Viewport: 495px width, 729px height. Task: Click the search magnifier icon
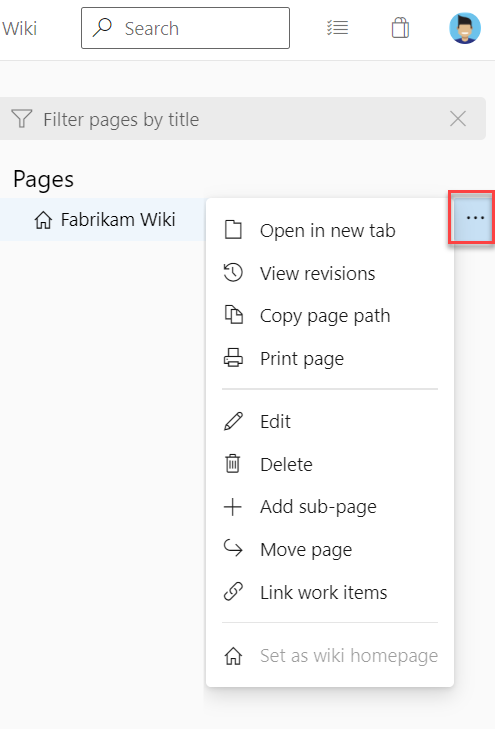point(102,28)
